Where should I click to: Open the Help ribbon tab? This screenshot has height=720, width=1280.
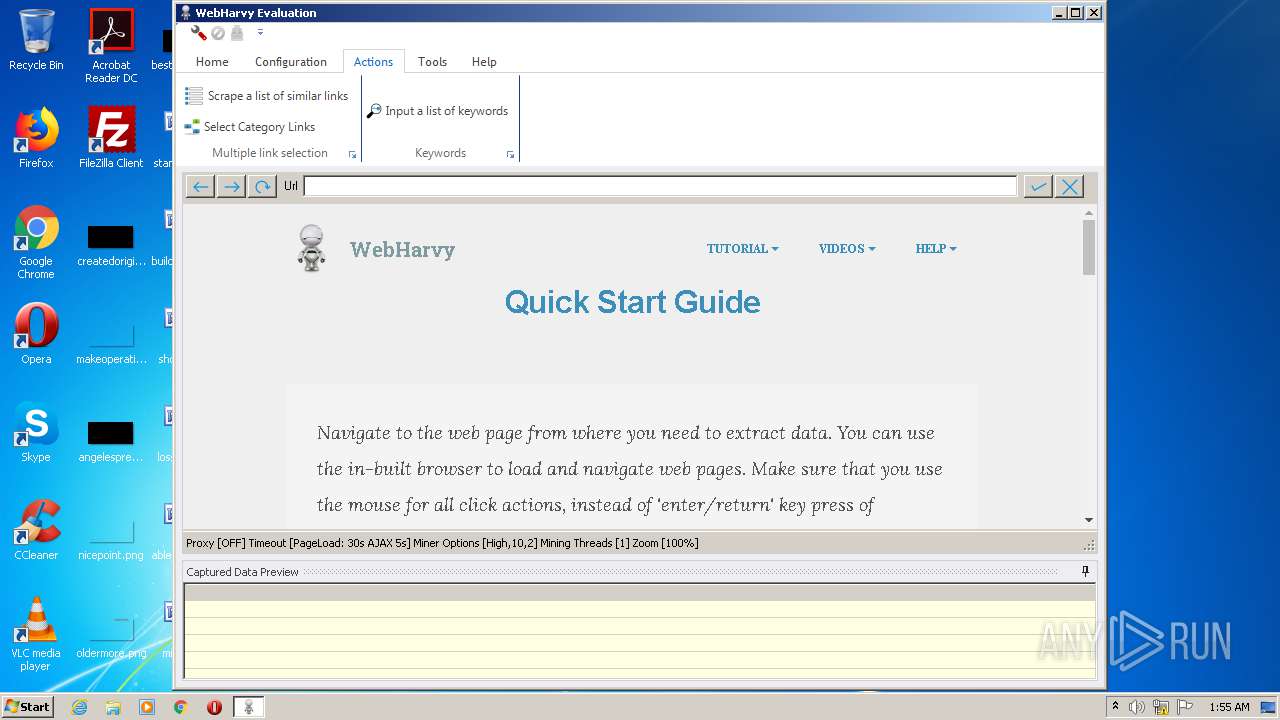(484, 62)
